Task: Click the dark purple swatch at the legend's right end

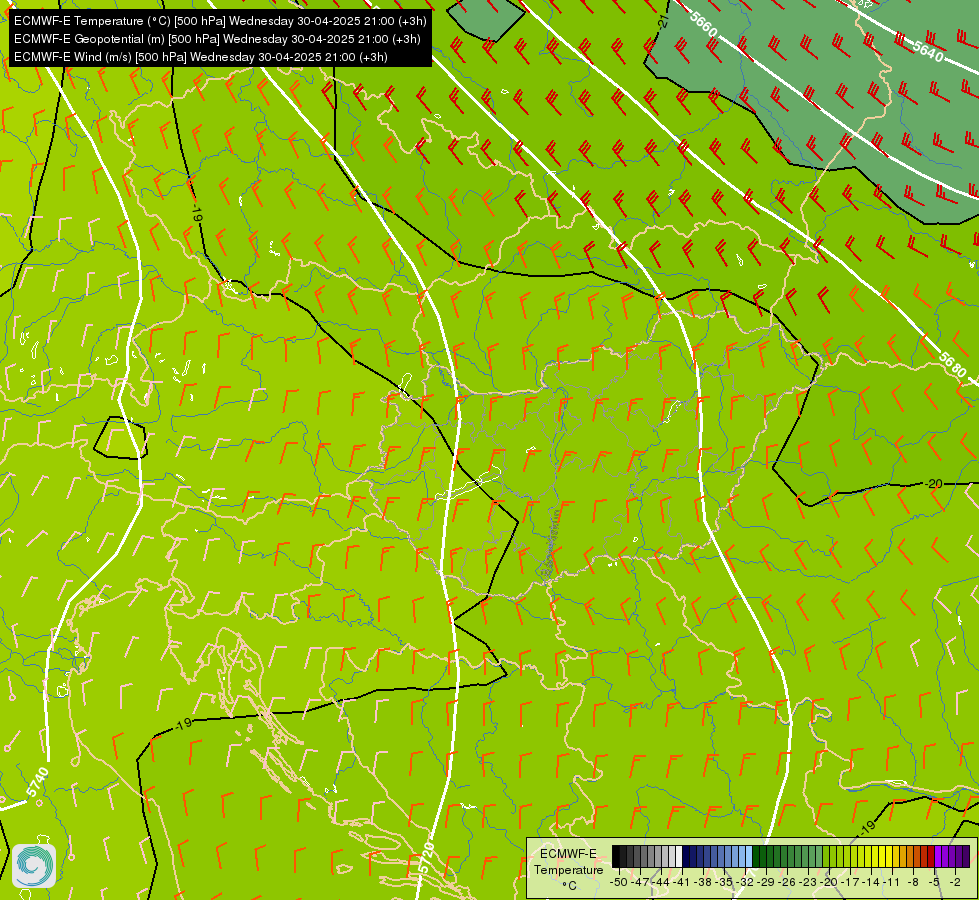Action: click(966, 856)
